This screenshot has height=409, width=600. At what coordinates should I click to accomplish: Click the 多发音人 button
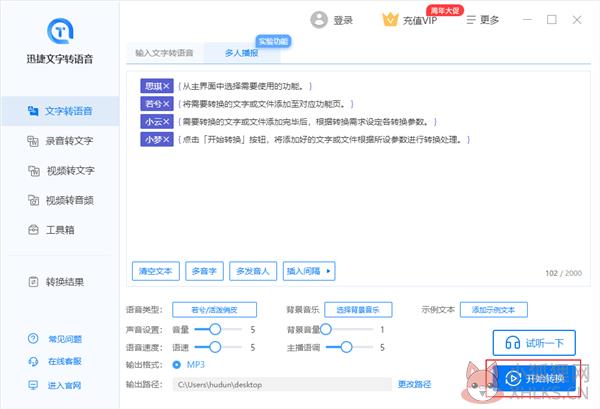[253, 271]
